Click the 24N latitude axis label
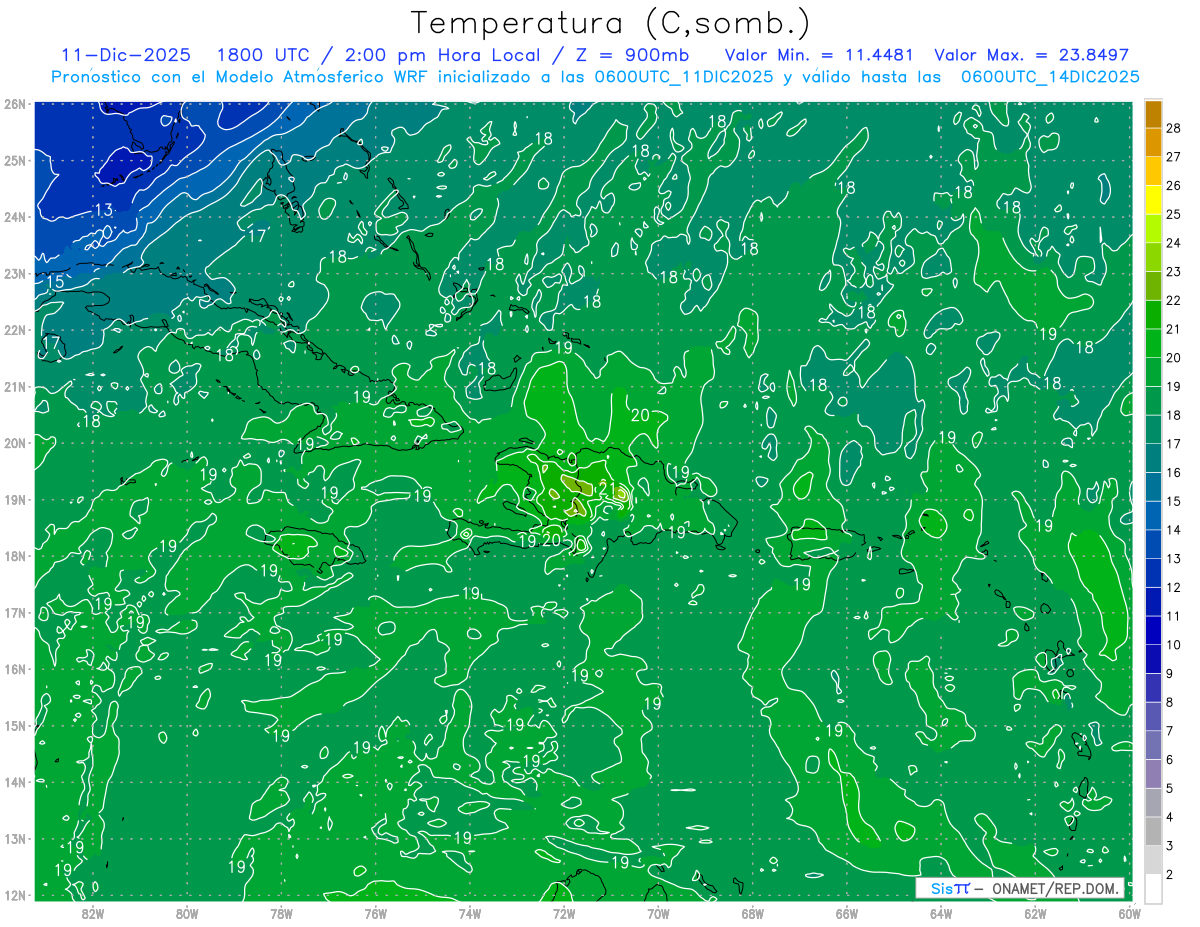The height and width of the screenshot is (927, 1200). 14,217
